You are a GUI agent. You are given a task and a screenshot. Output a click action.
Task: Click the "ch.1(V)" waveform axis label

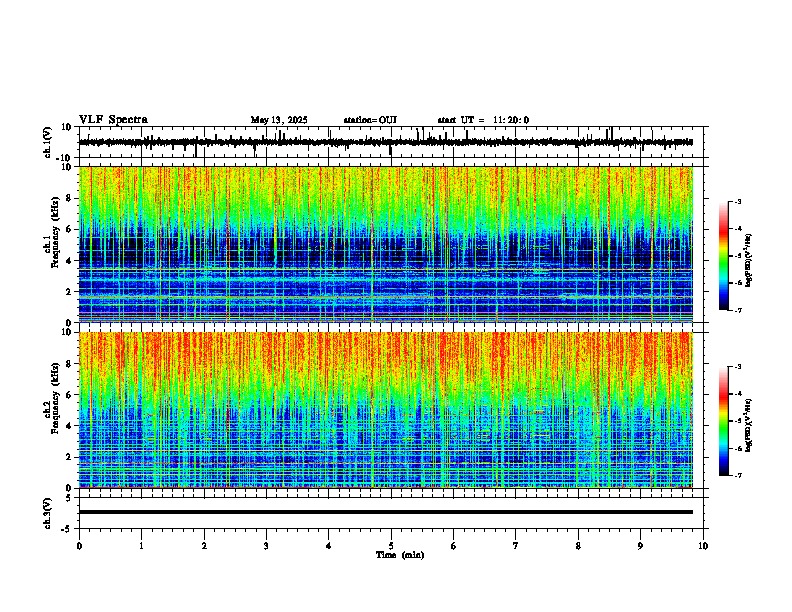tap(48, 142)
